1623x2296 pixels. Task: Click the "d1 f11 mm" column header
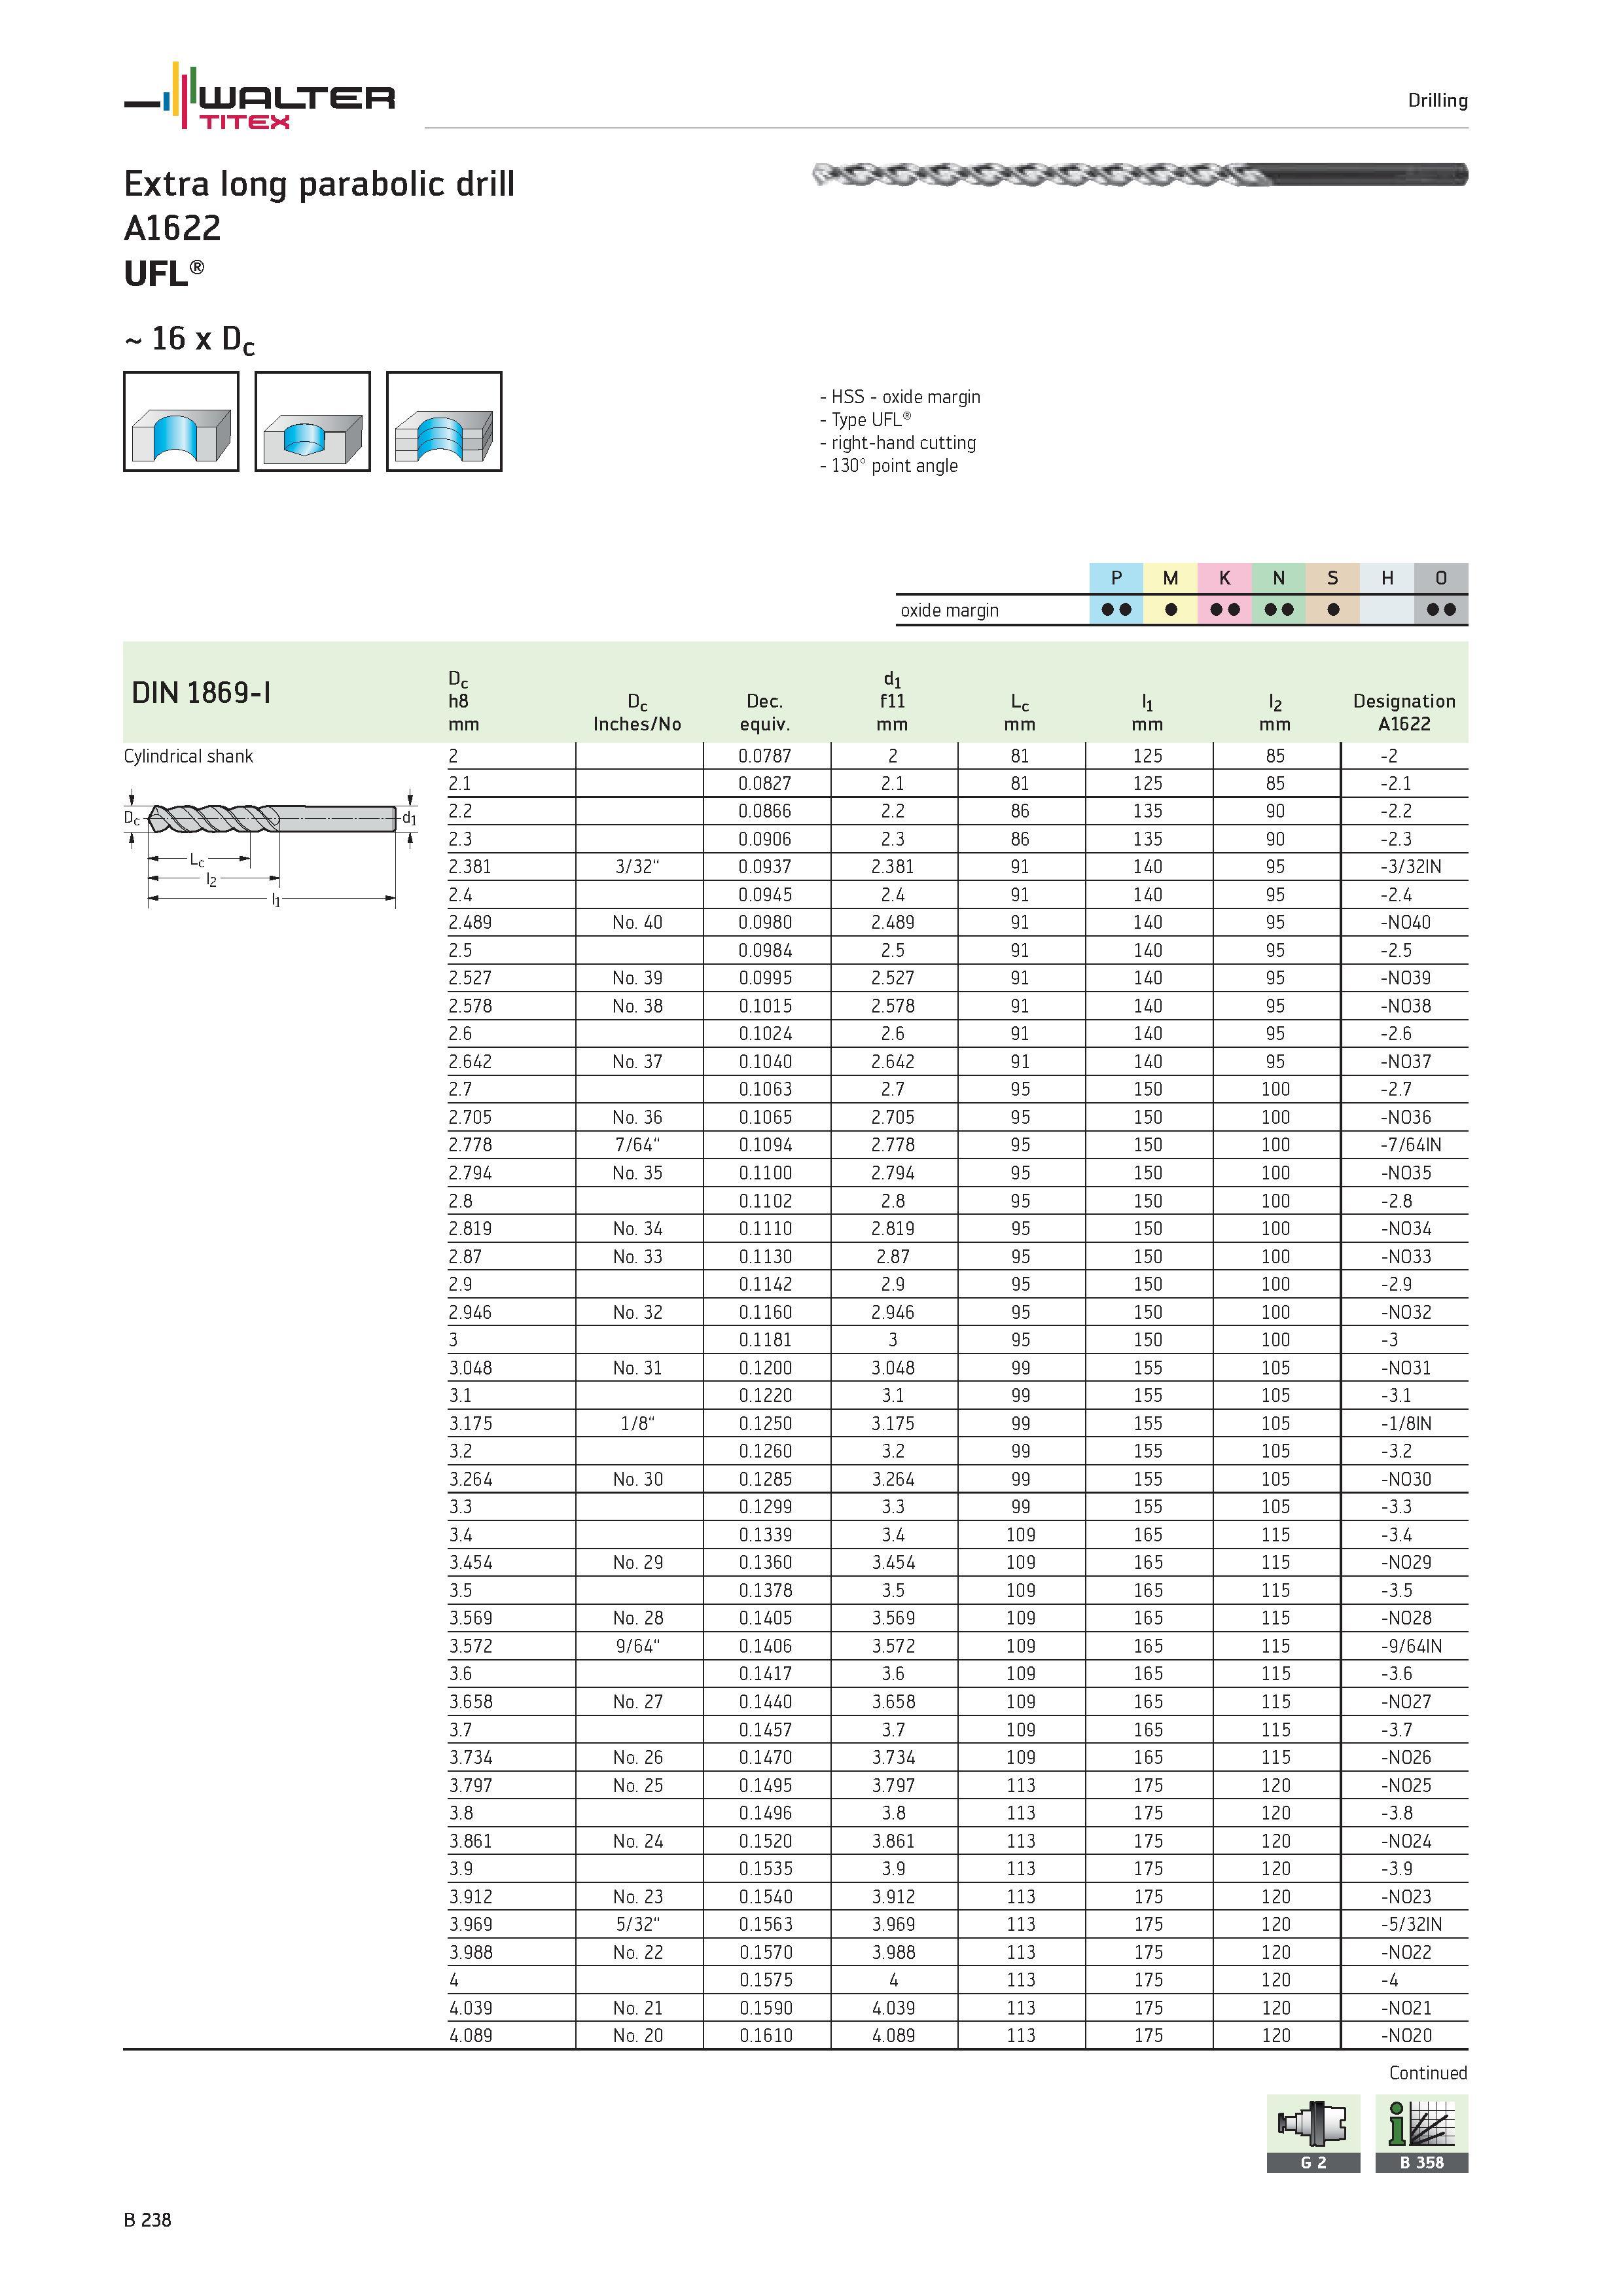892,702
